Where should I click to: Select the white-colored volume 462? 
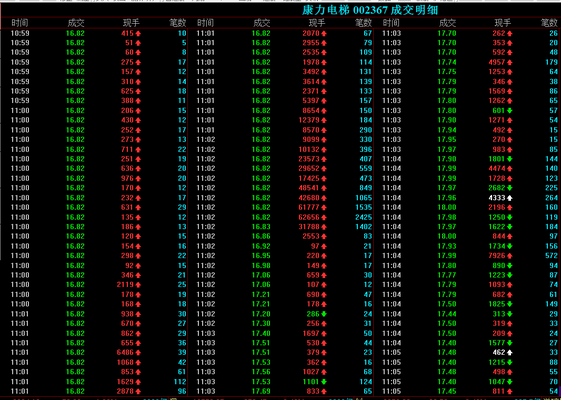(499, 352)
